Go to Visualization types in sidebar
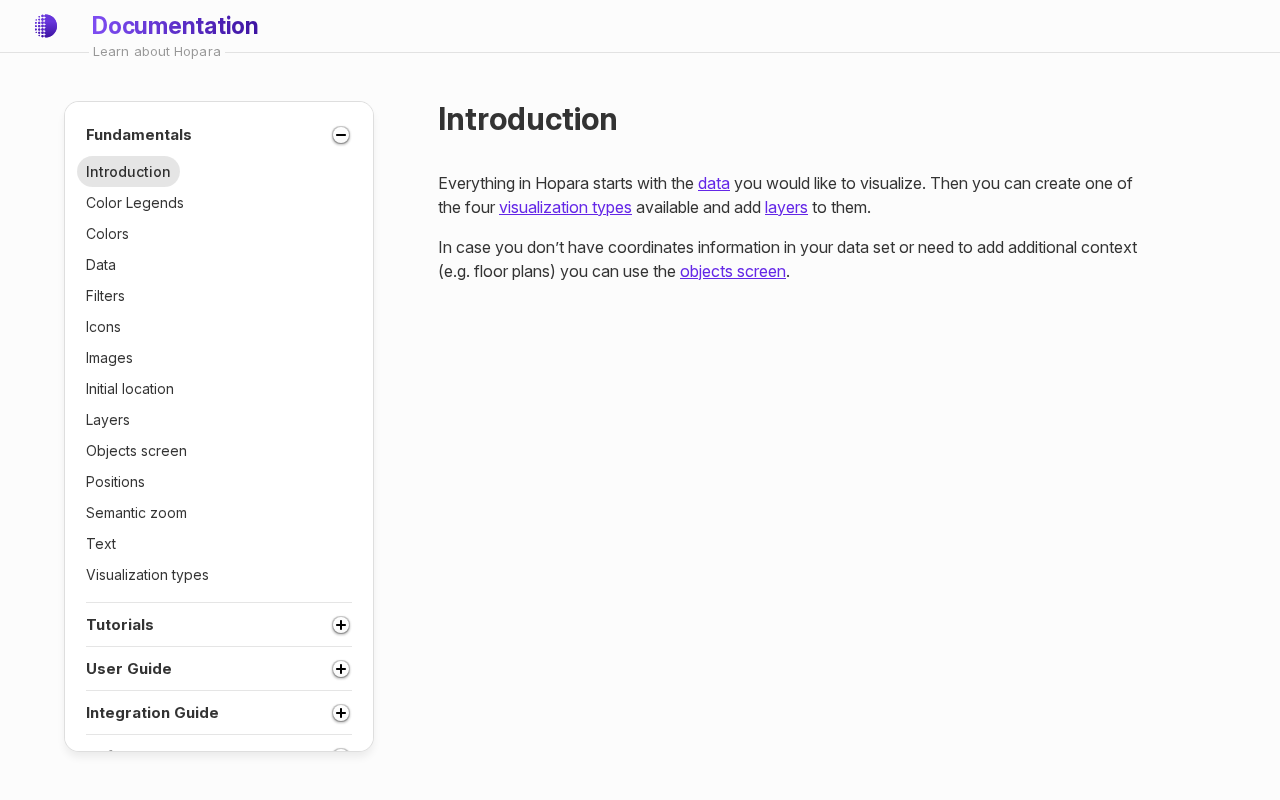Image resolution: width=1280 pixels, height=800 pixels. coord(147,575)
